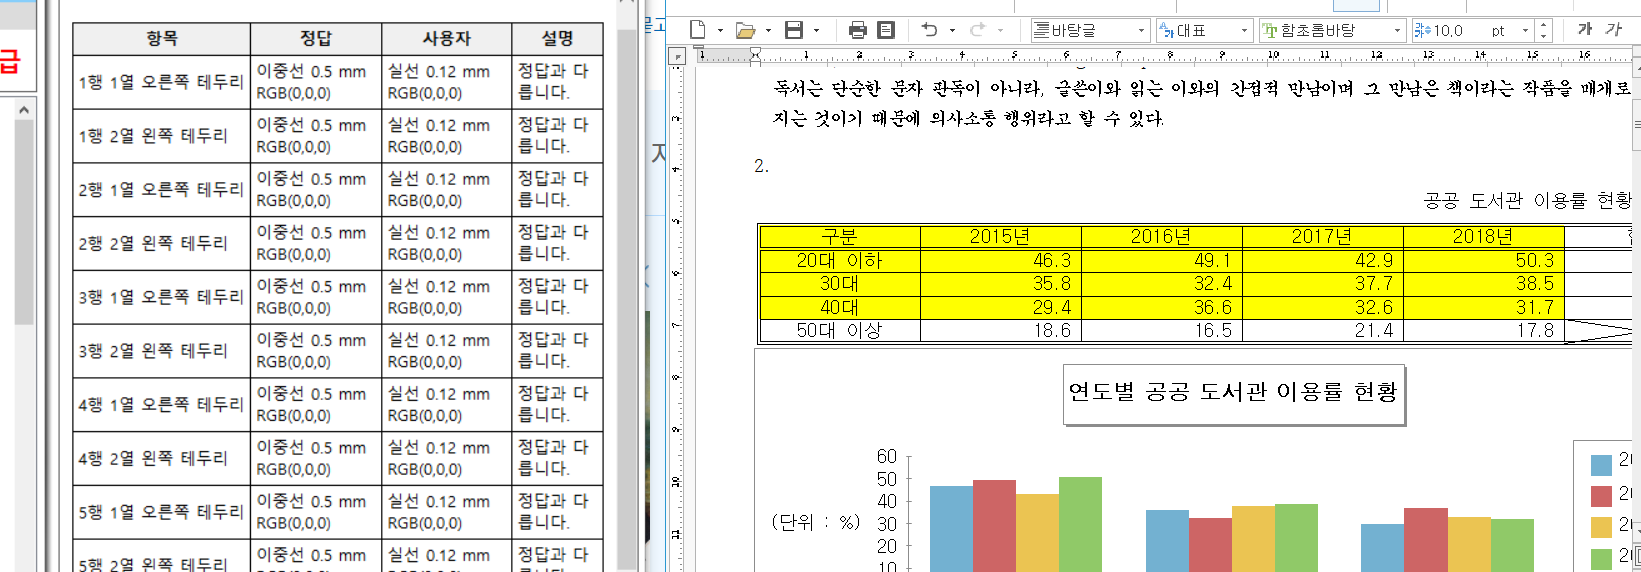Viewport: 1641px width, 572px height.
Task: Click the Save floppy disk icon
Action: (x=794, y=30)
